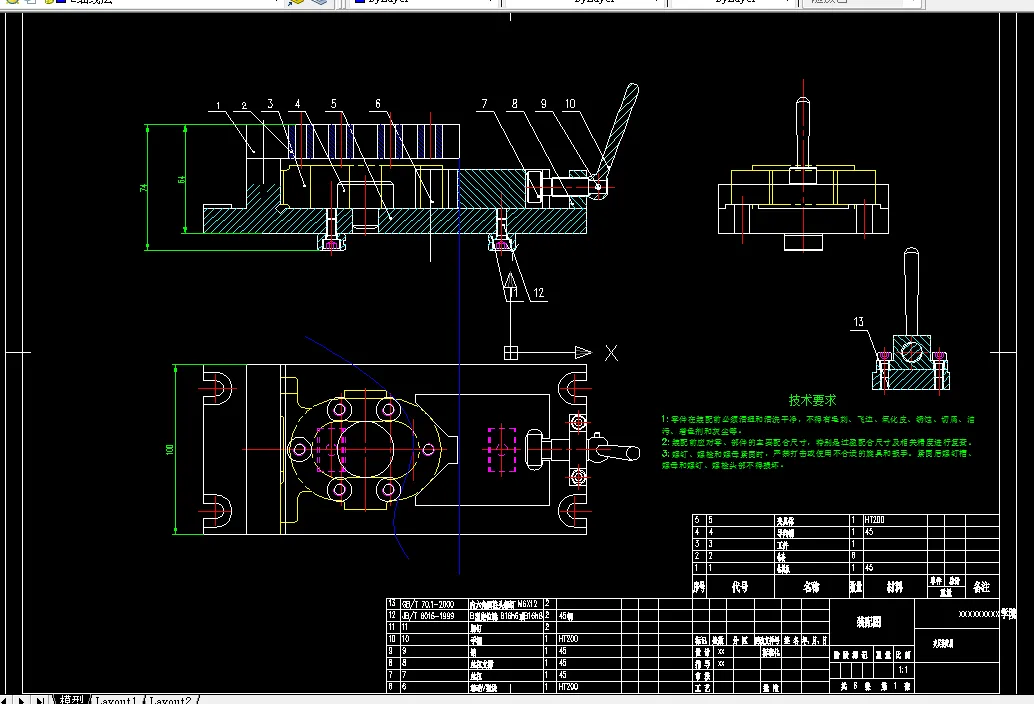This screenshot has width=1034, height=704.
Task: Jump to last layout tab arrow
Action: point(40,700)
